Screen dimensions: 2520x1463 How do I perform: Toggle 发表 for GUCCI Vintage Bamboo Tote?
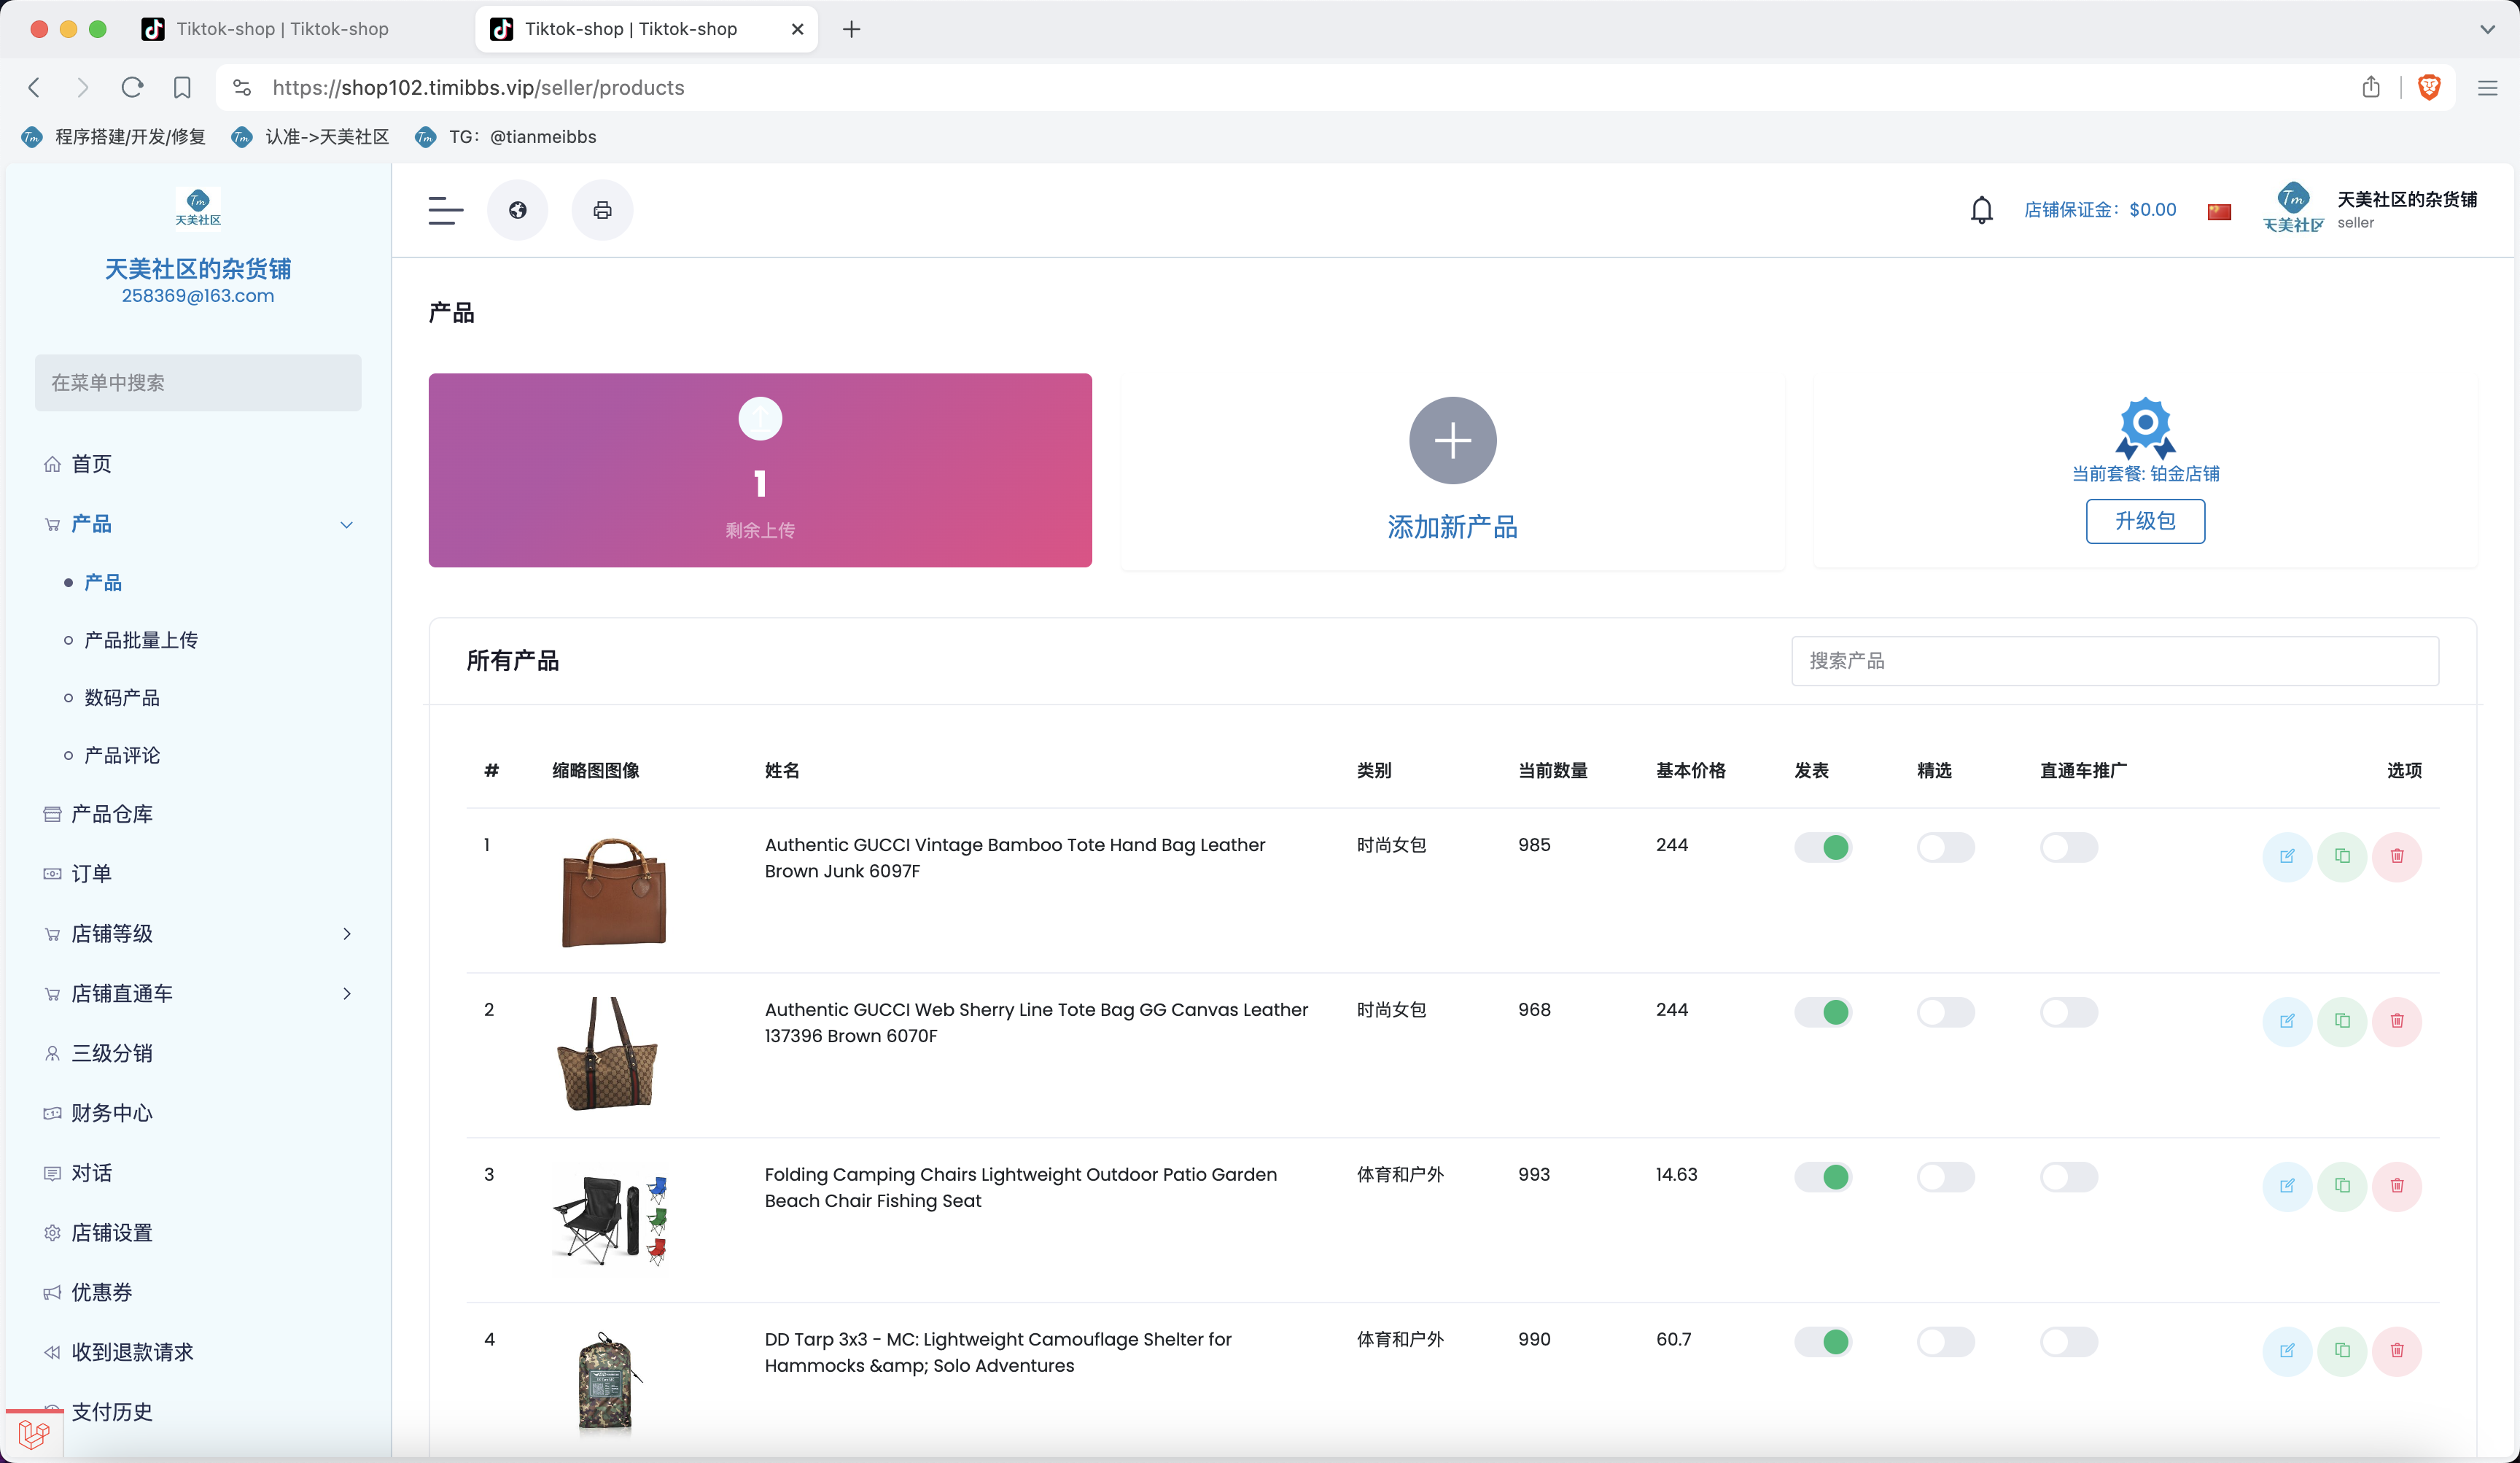pyautogui.click(x=1823, y=848)
